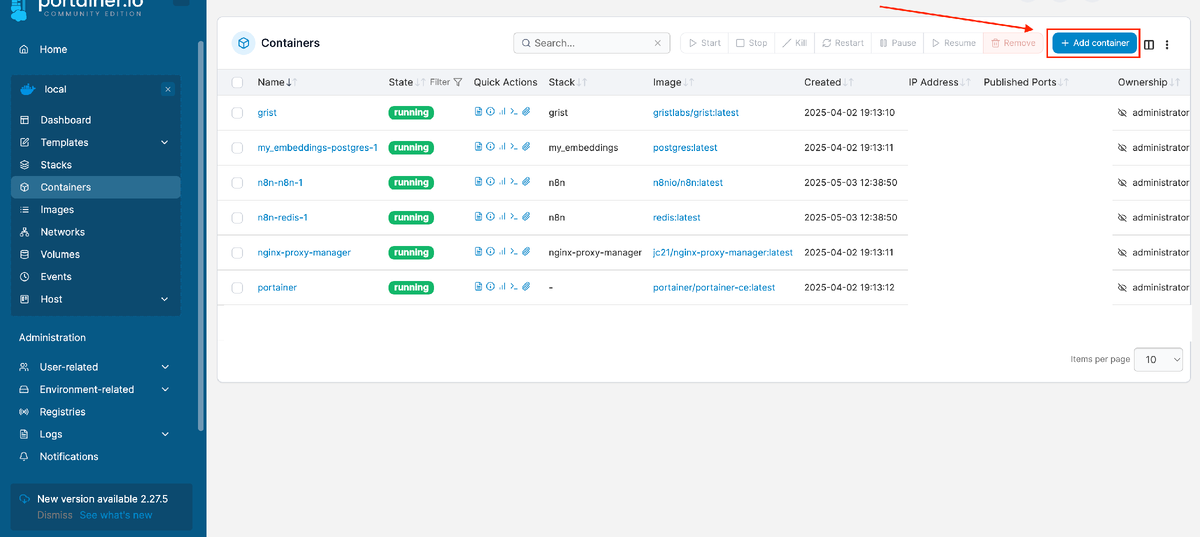
Task: Open the Items per page dropdown
Action: click(x=1159, y=359)
